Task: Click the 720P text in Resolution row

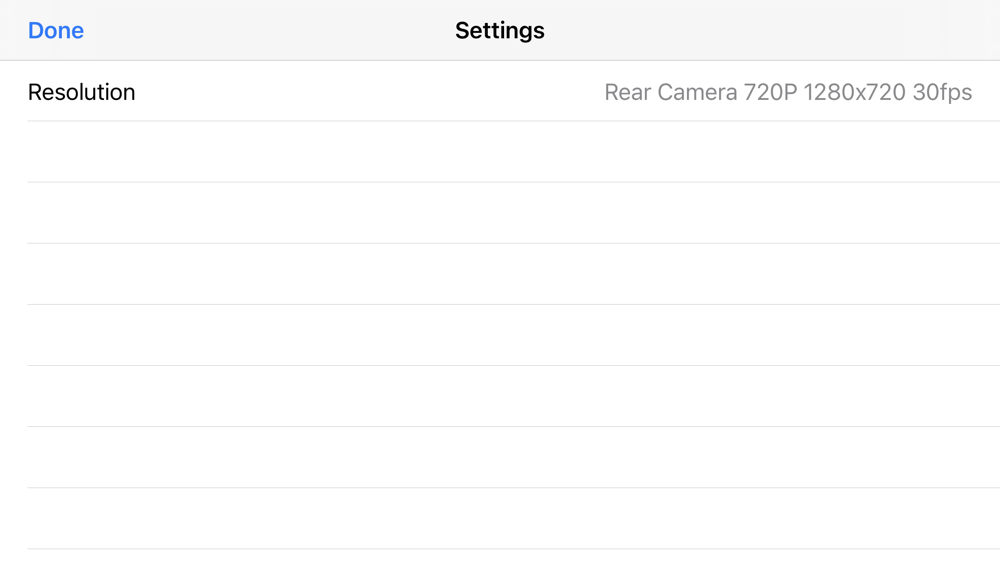Action: coord(770,93)
